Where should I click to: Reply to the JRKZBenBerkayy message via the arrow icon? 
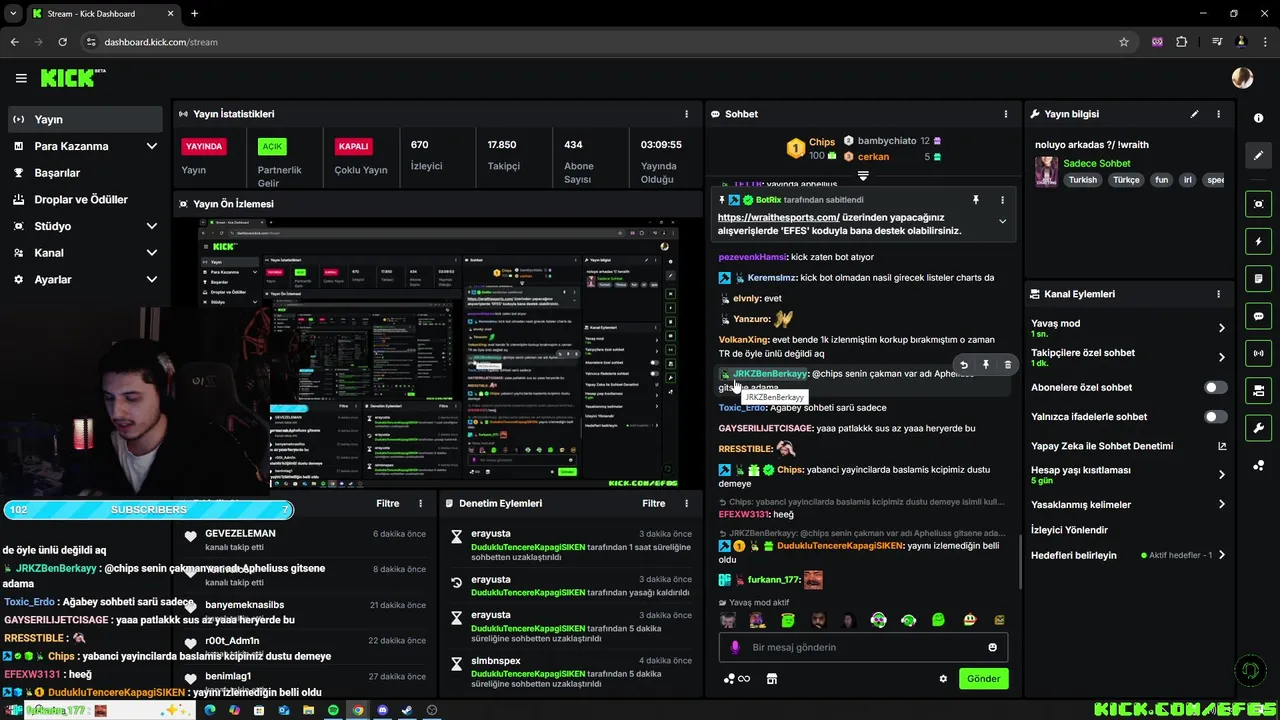pos(963,365)
